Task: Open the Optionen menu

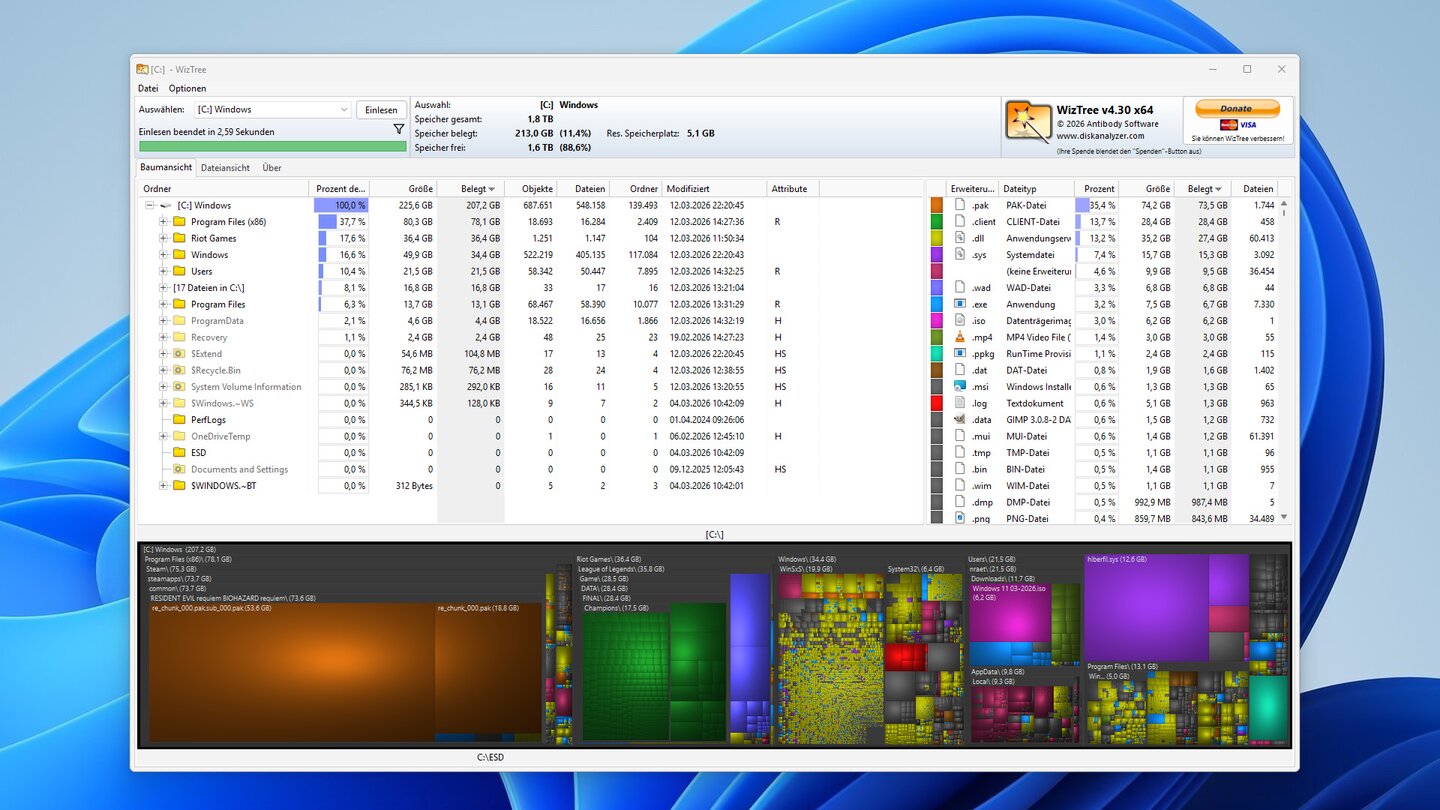Action: [187, 89]
